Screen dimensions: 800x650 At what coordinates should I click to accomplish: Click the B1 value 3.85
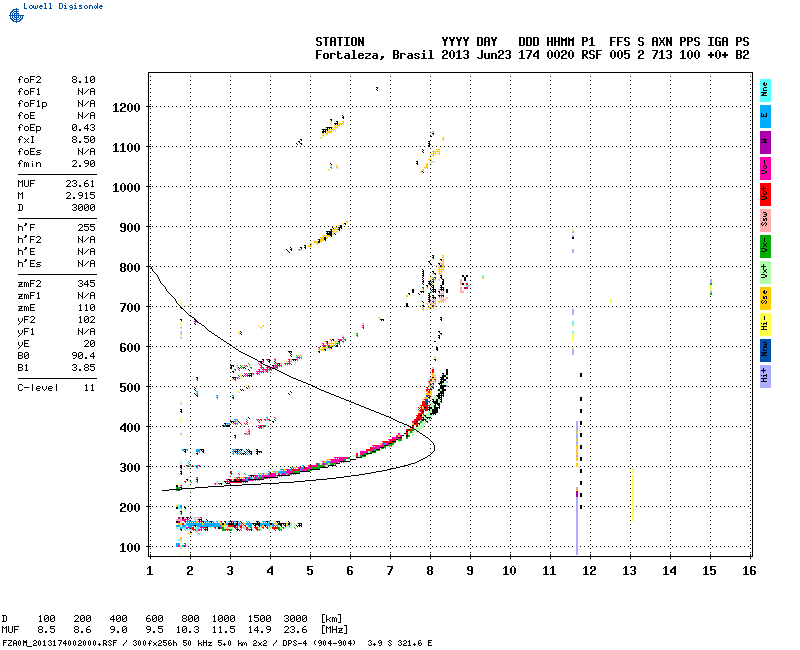coord(83,368)
